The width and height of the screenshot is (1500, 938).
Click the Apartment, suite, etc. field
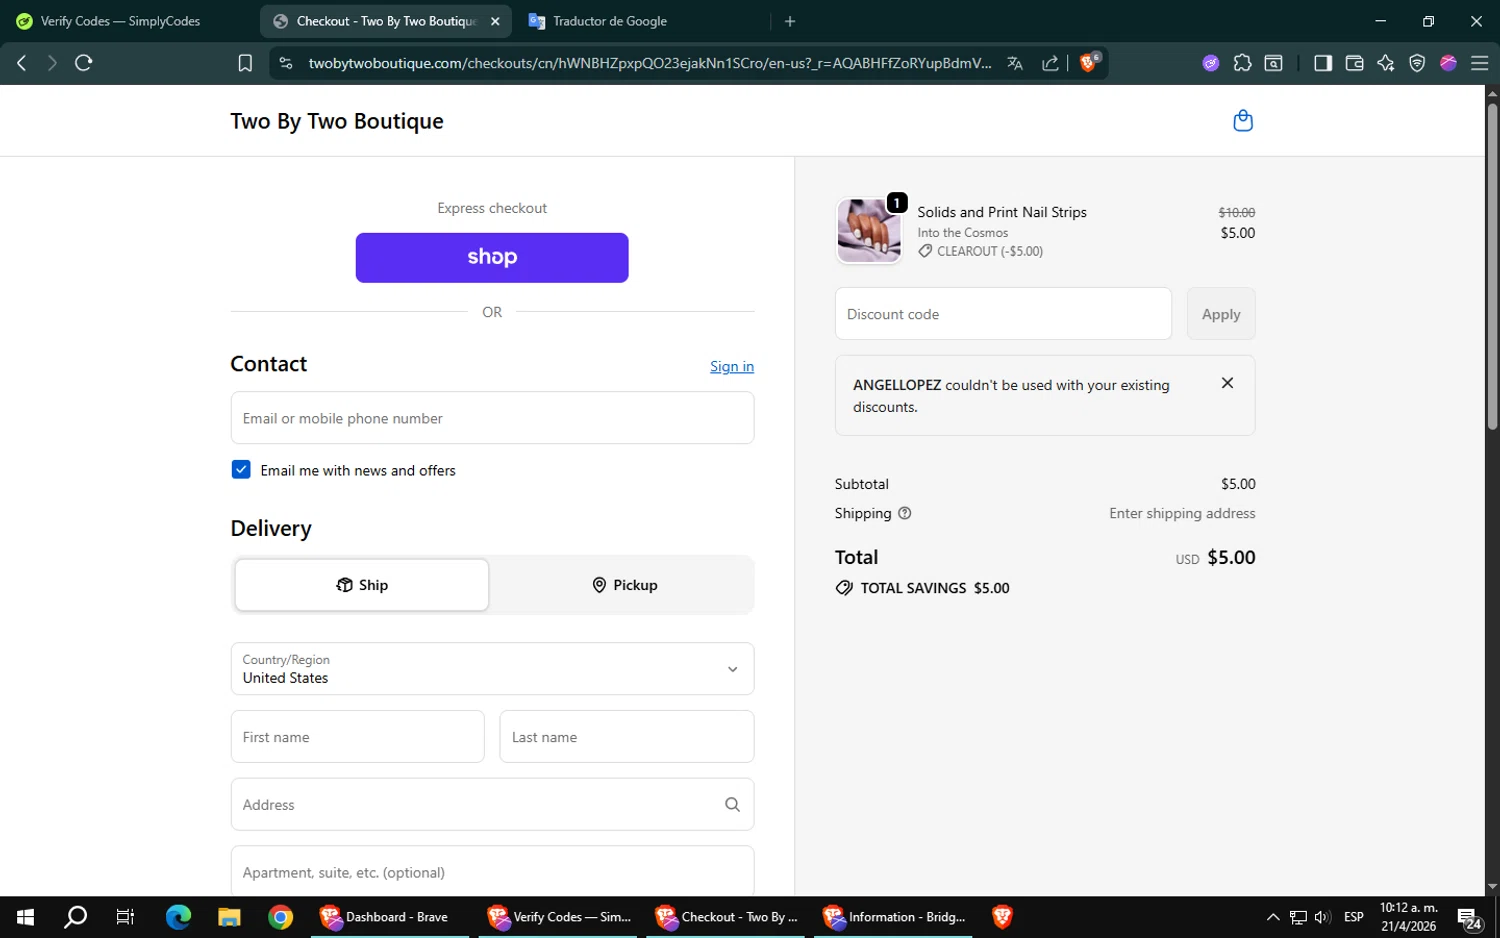(x=492, y=871)
